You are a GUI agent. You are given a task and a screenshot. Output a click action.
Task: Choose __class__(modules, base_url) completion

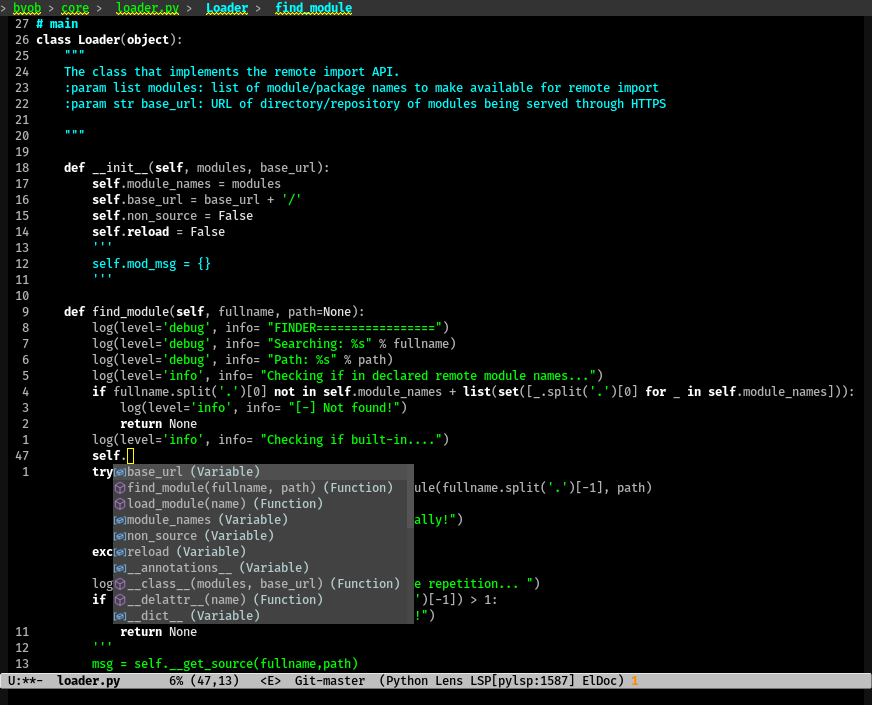tap(260, 584)
